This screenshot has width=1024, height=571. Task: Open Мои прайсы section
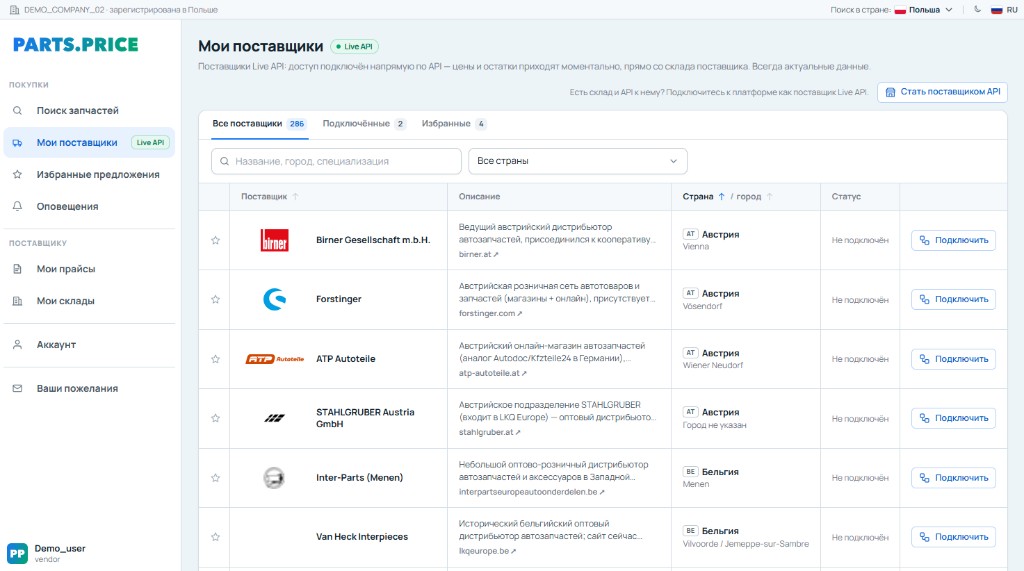click(x=89, y=269)
